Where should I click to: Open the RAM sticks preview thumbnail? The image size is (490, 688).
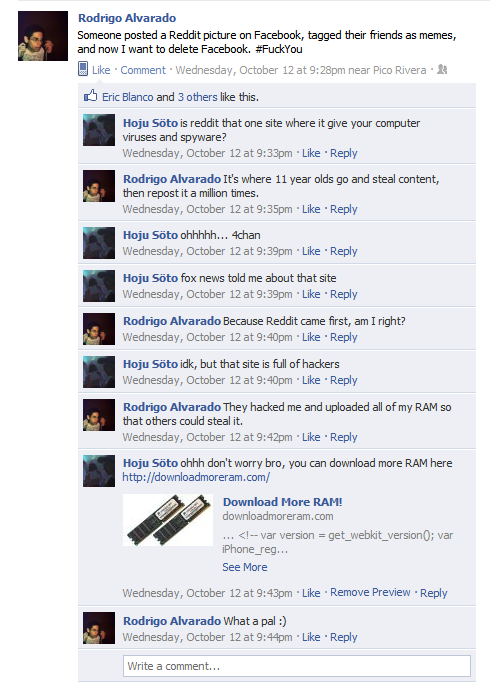168,520
